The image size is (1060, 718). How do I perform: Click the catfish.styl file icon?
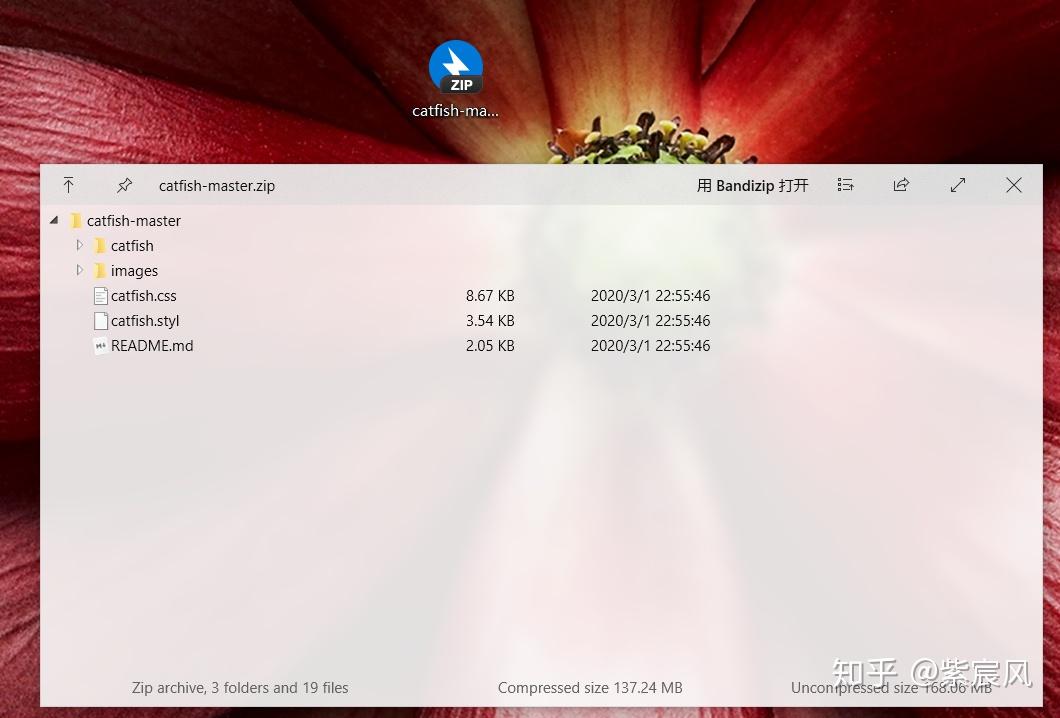[x=101, y=320]
